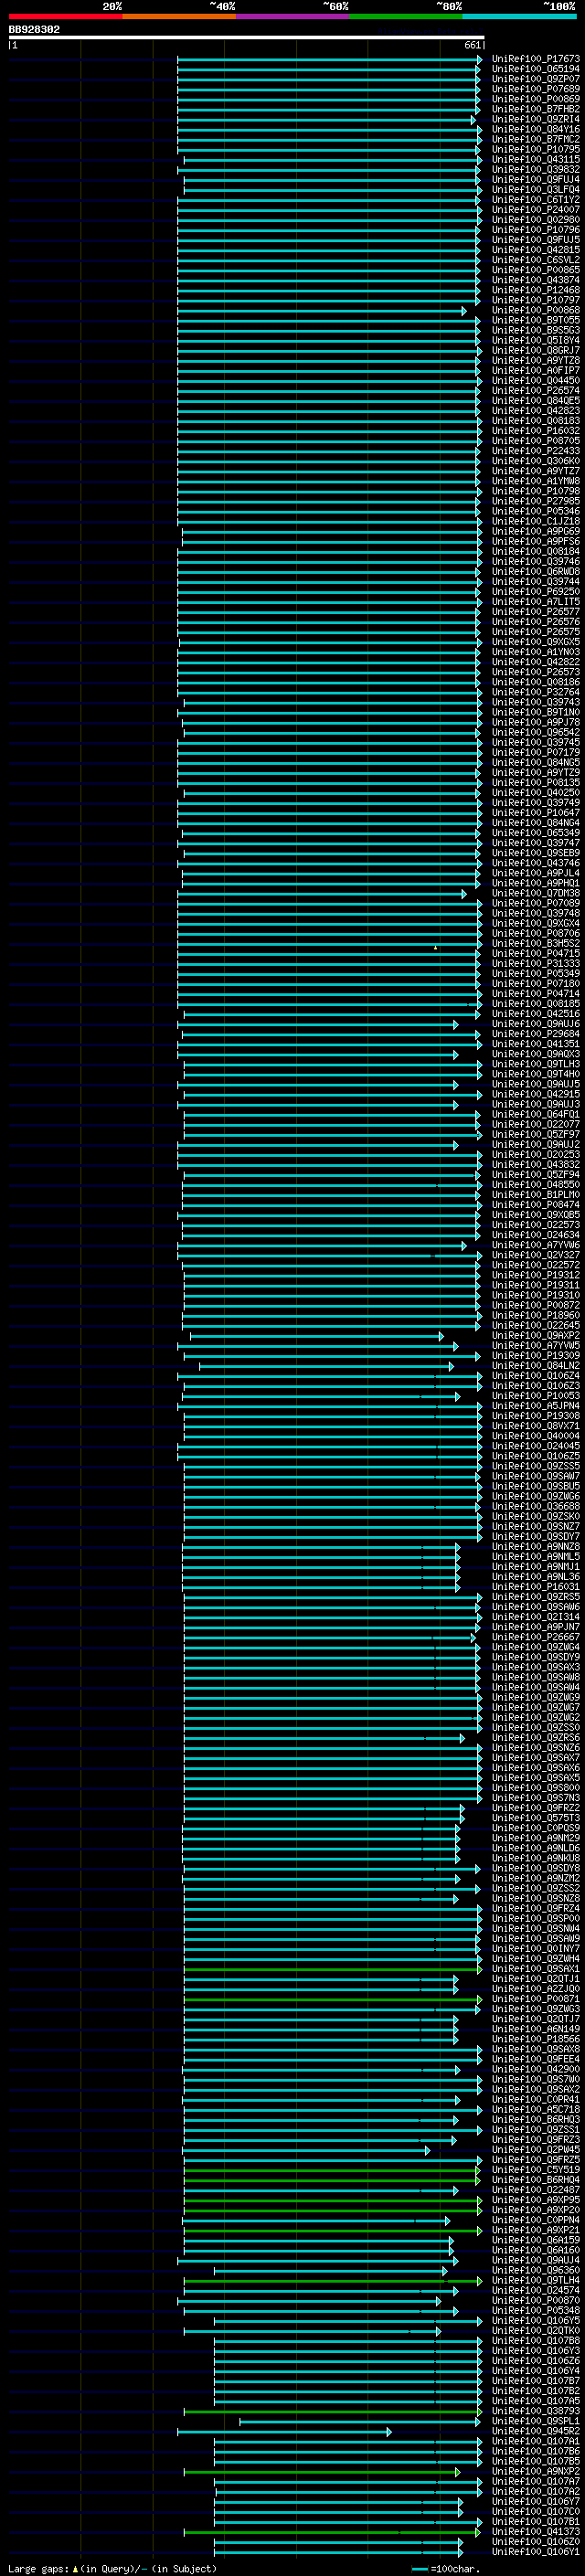Select the UniRef100_Q84LN2 label

pyautogui.click(x=536, y=1365)
